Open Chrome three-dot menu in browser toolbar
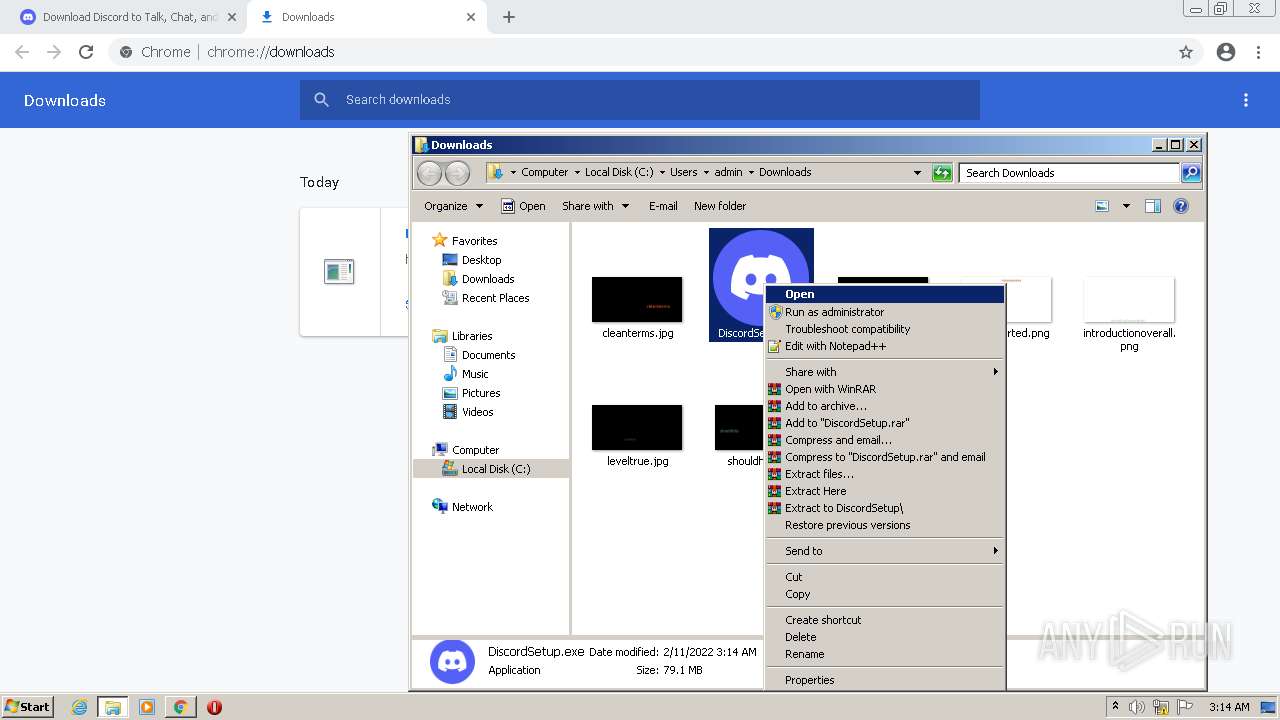Screen dimensions: 1280x720 pos(1259,52)
